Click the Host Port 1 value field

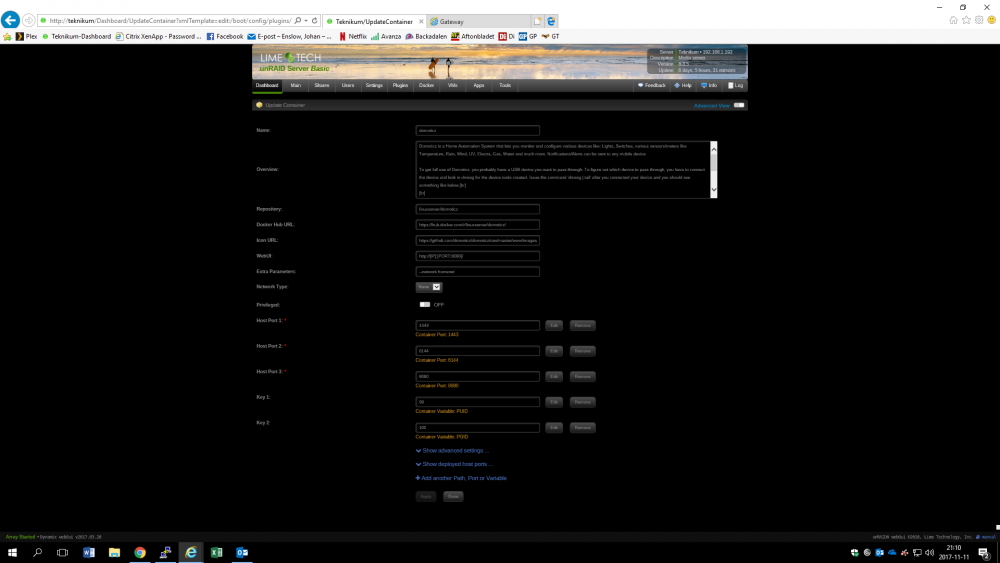478,326
